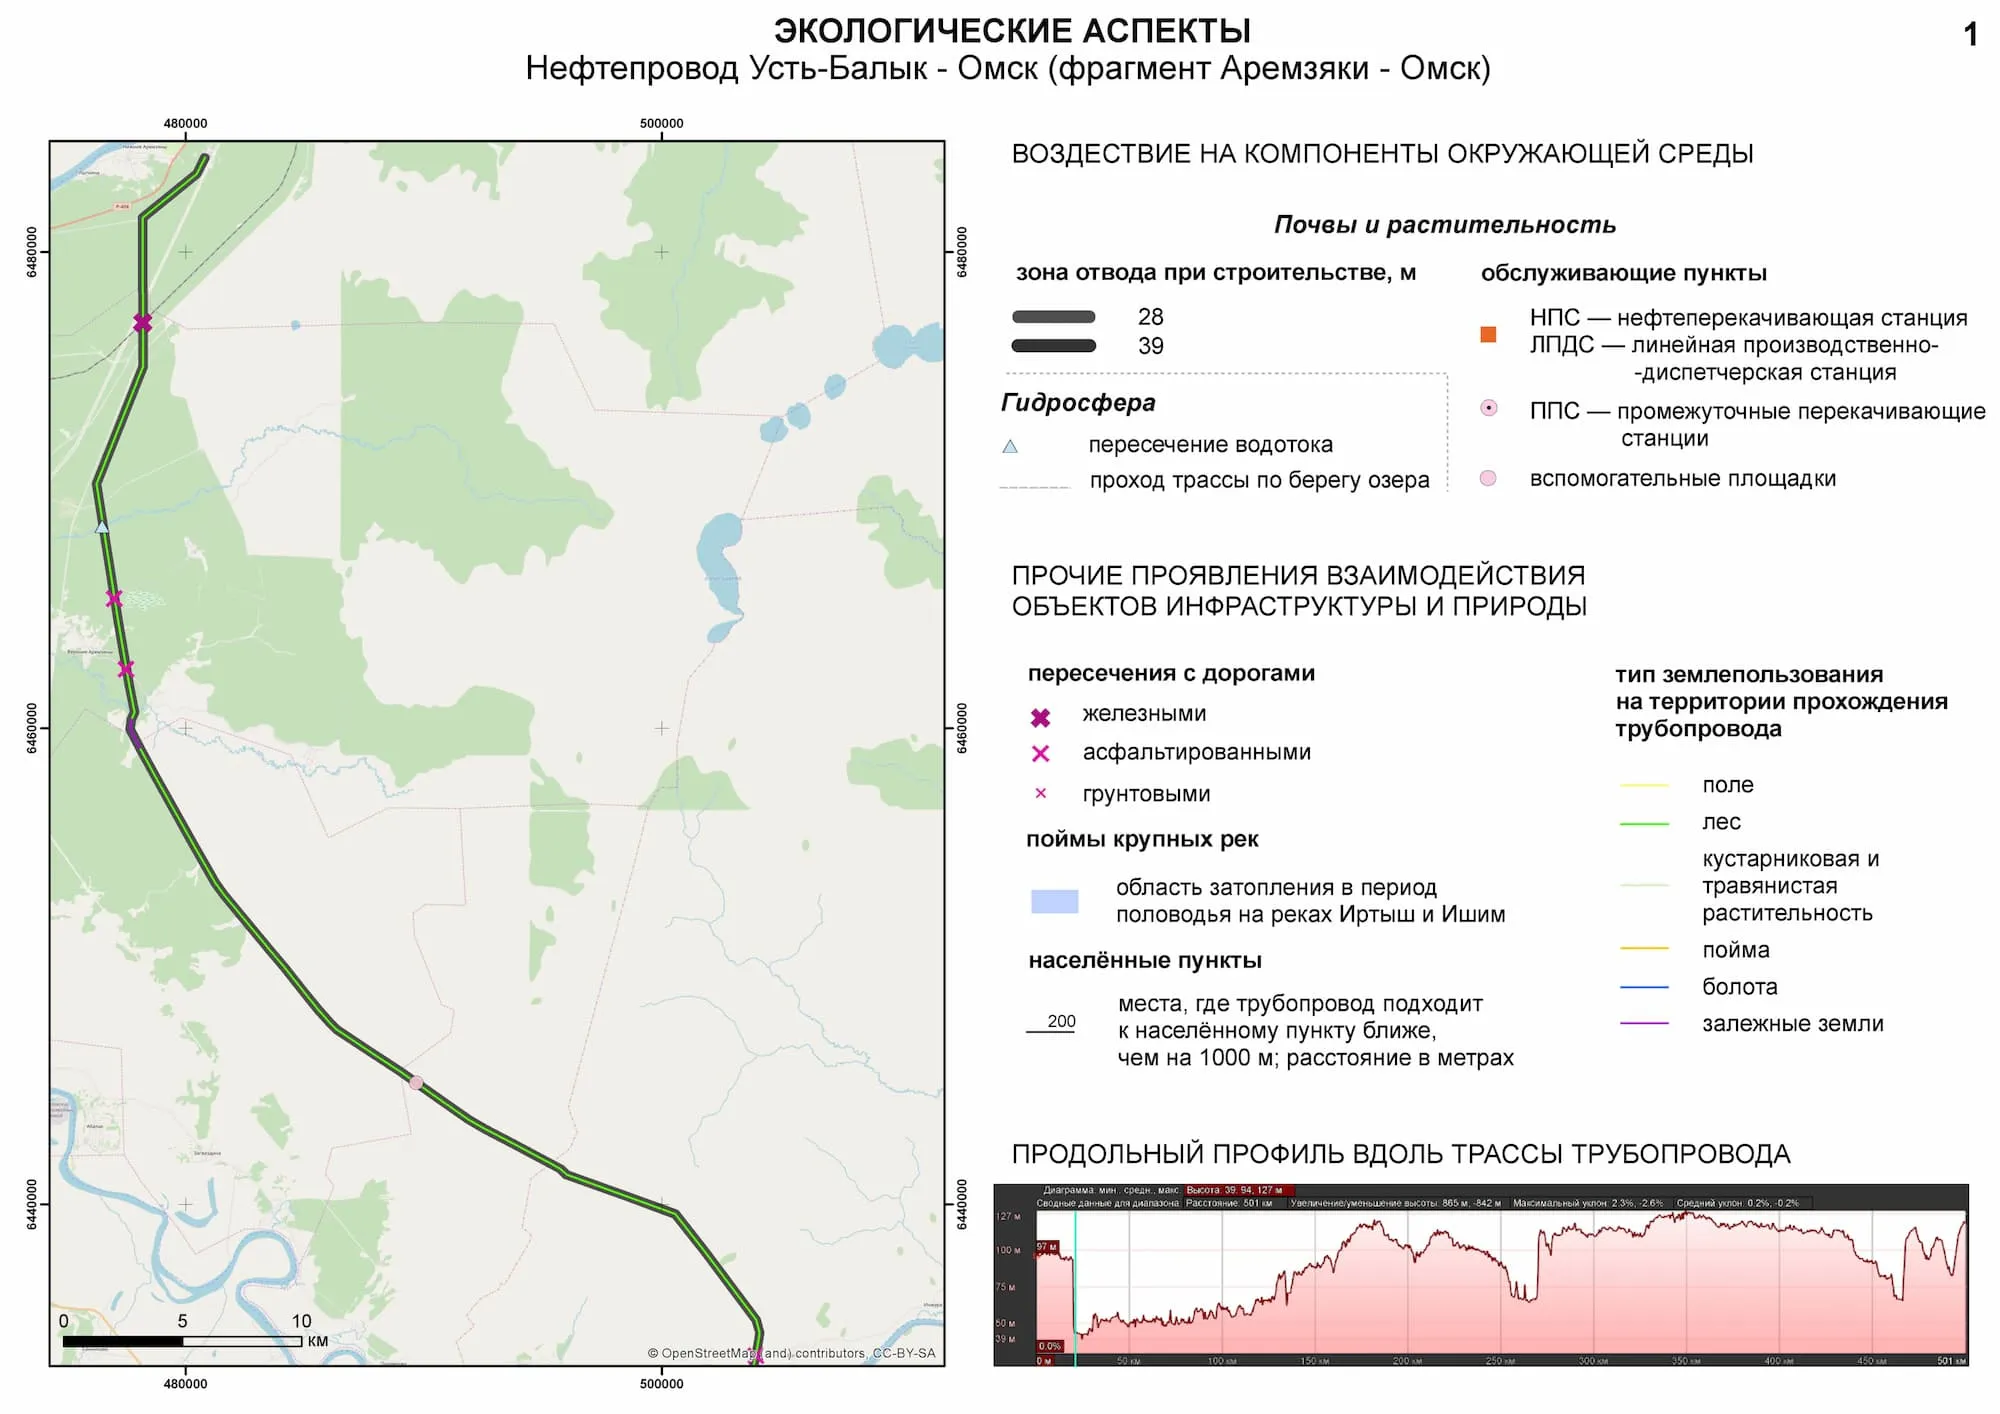Click the purple залежные земли line

[1643, 1023]
